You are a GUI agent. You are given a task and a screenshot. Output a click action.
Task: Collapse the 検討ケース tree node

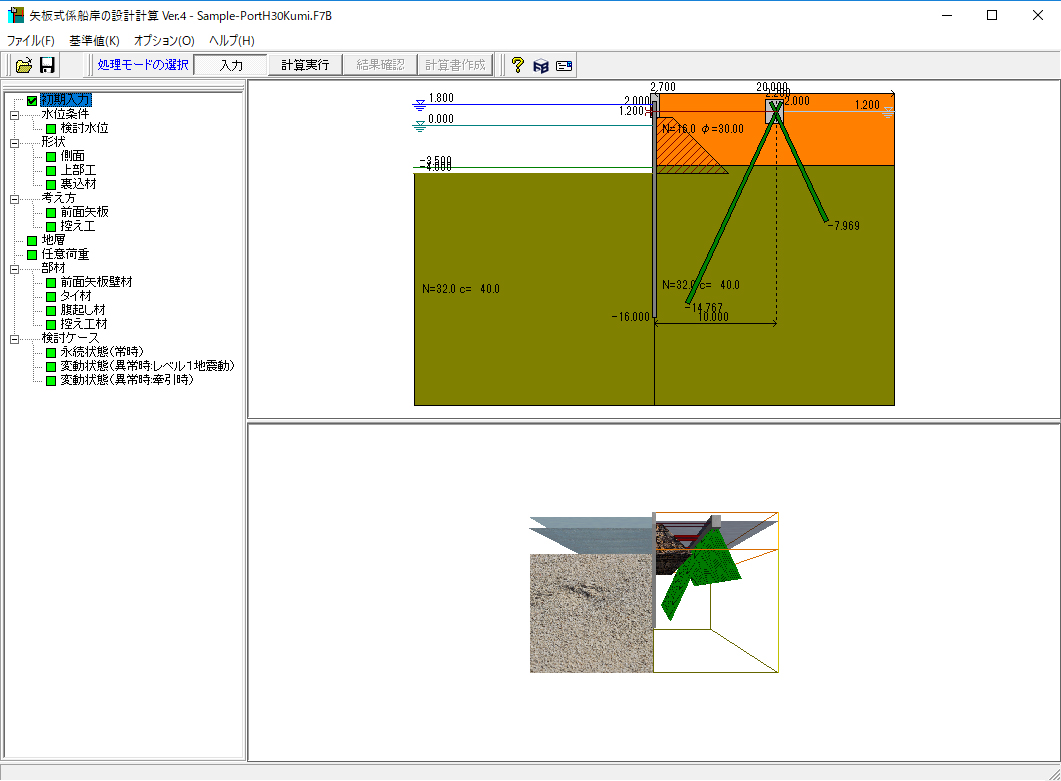15,339
